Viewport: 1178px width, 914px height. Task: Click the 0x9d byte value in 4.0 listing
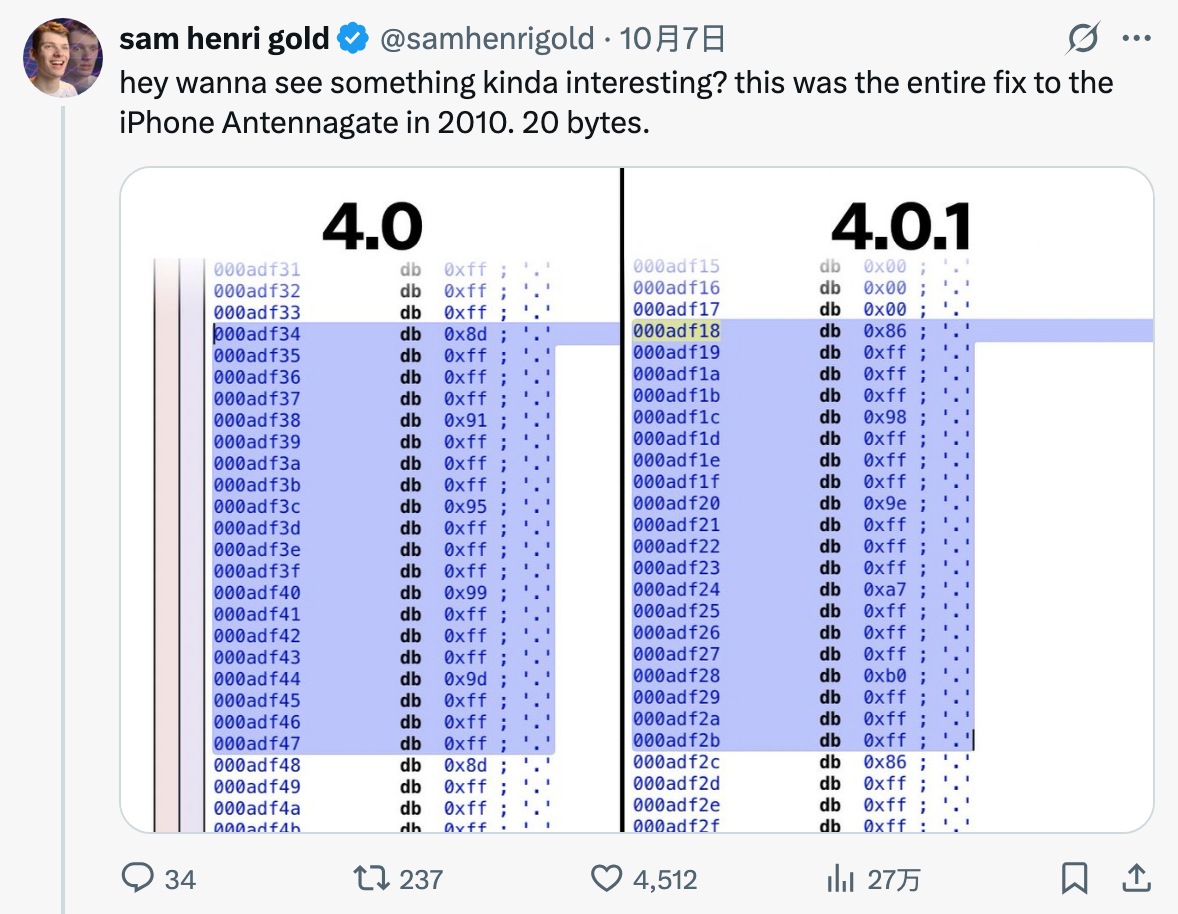click(x=466, y=679)
